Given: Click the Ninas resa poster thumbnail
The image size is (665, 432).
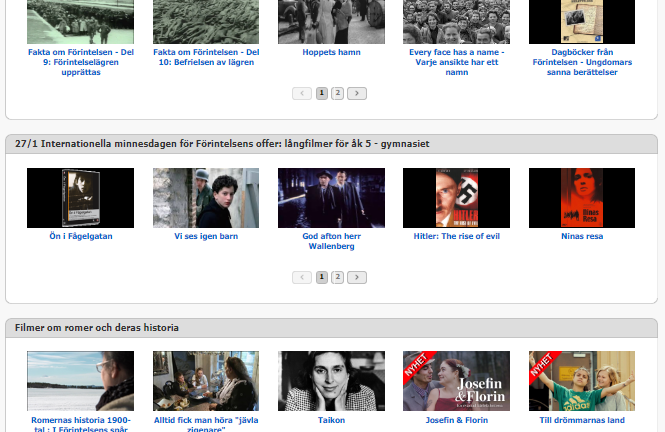Looking at the screenshot, I should click(x=582, y=198).
